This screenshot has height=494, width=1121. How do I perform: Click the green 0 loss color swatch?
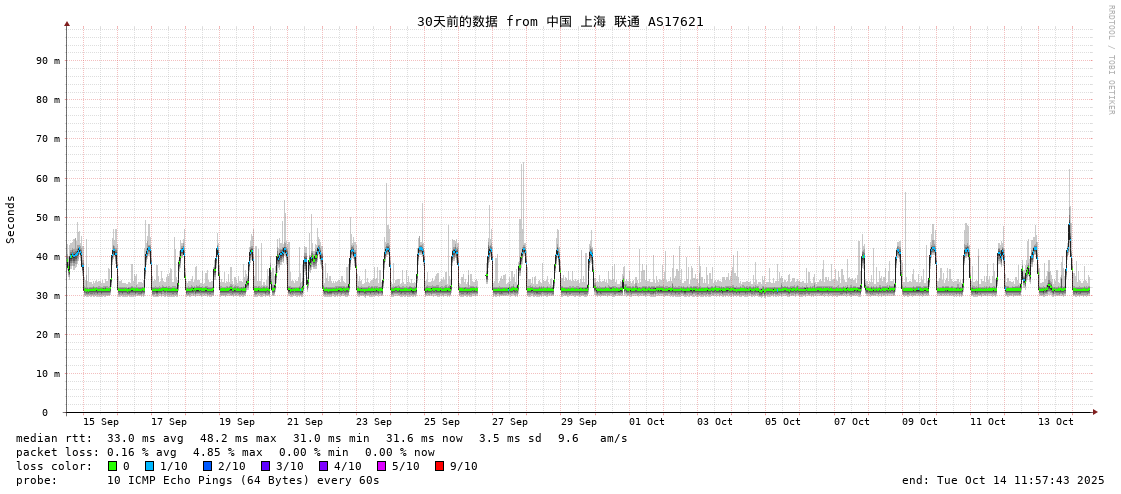112,466
